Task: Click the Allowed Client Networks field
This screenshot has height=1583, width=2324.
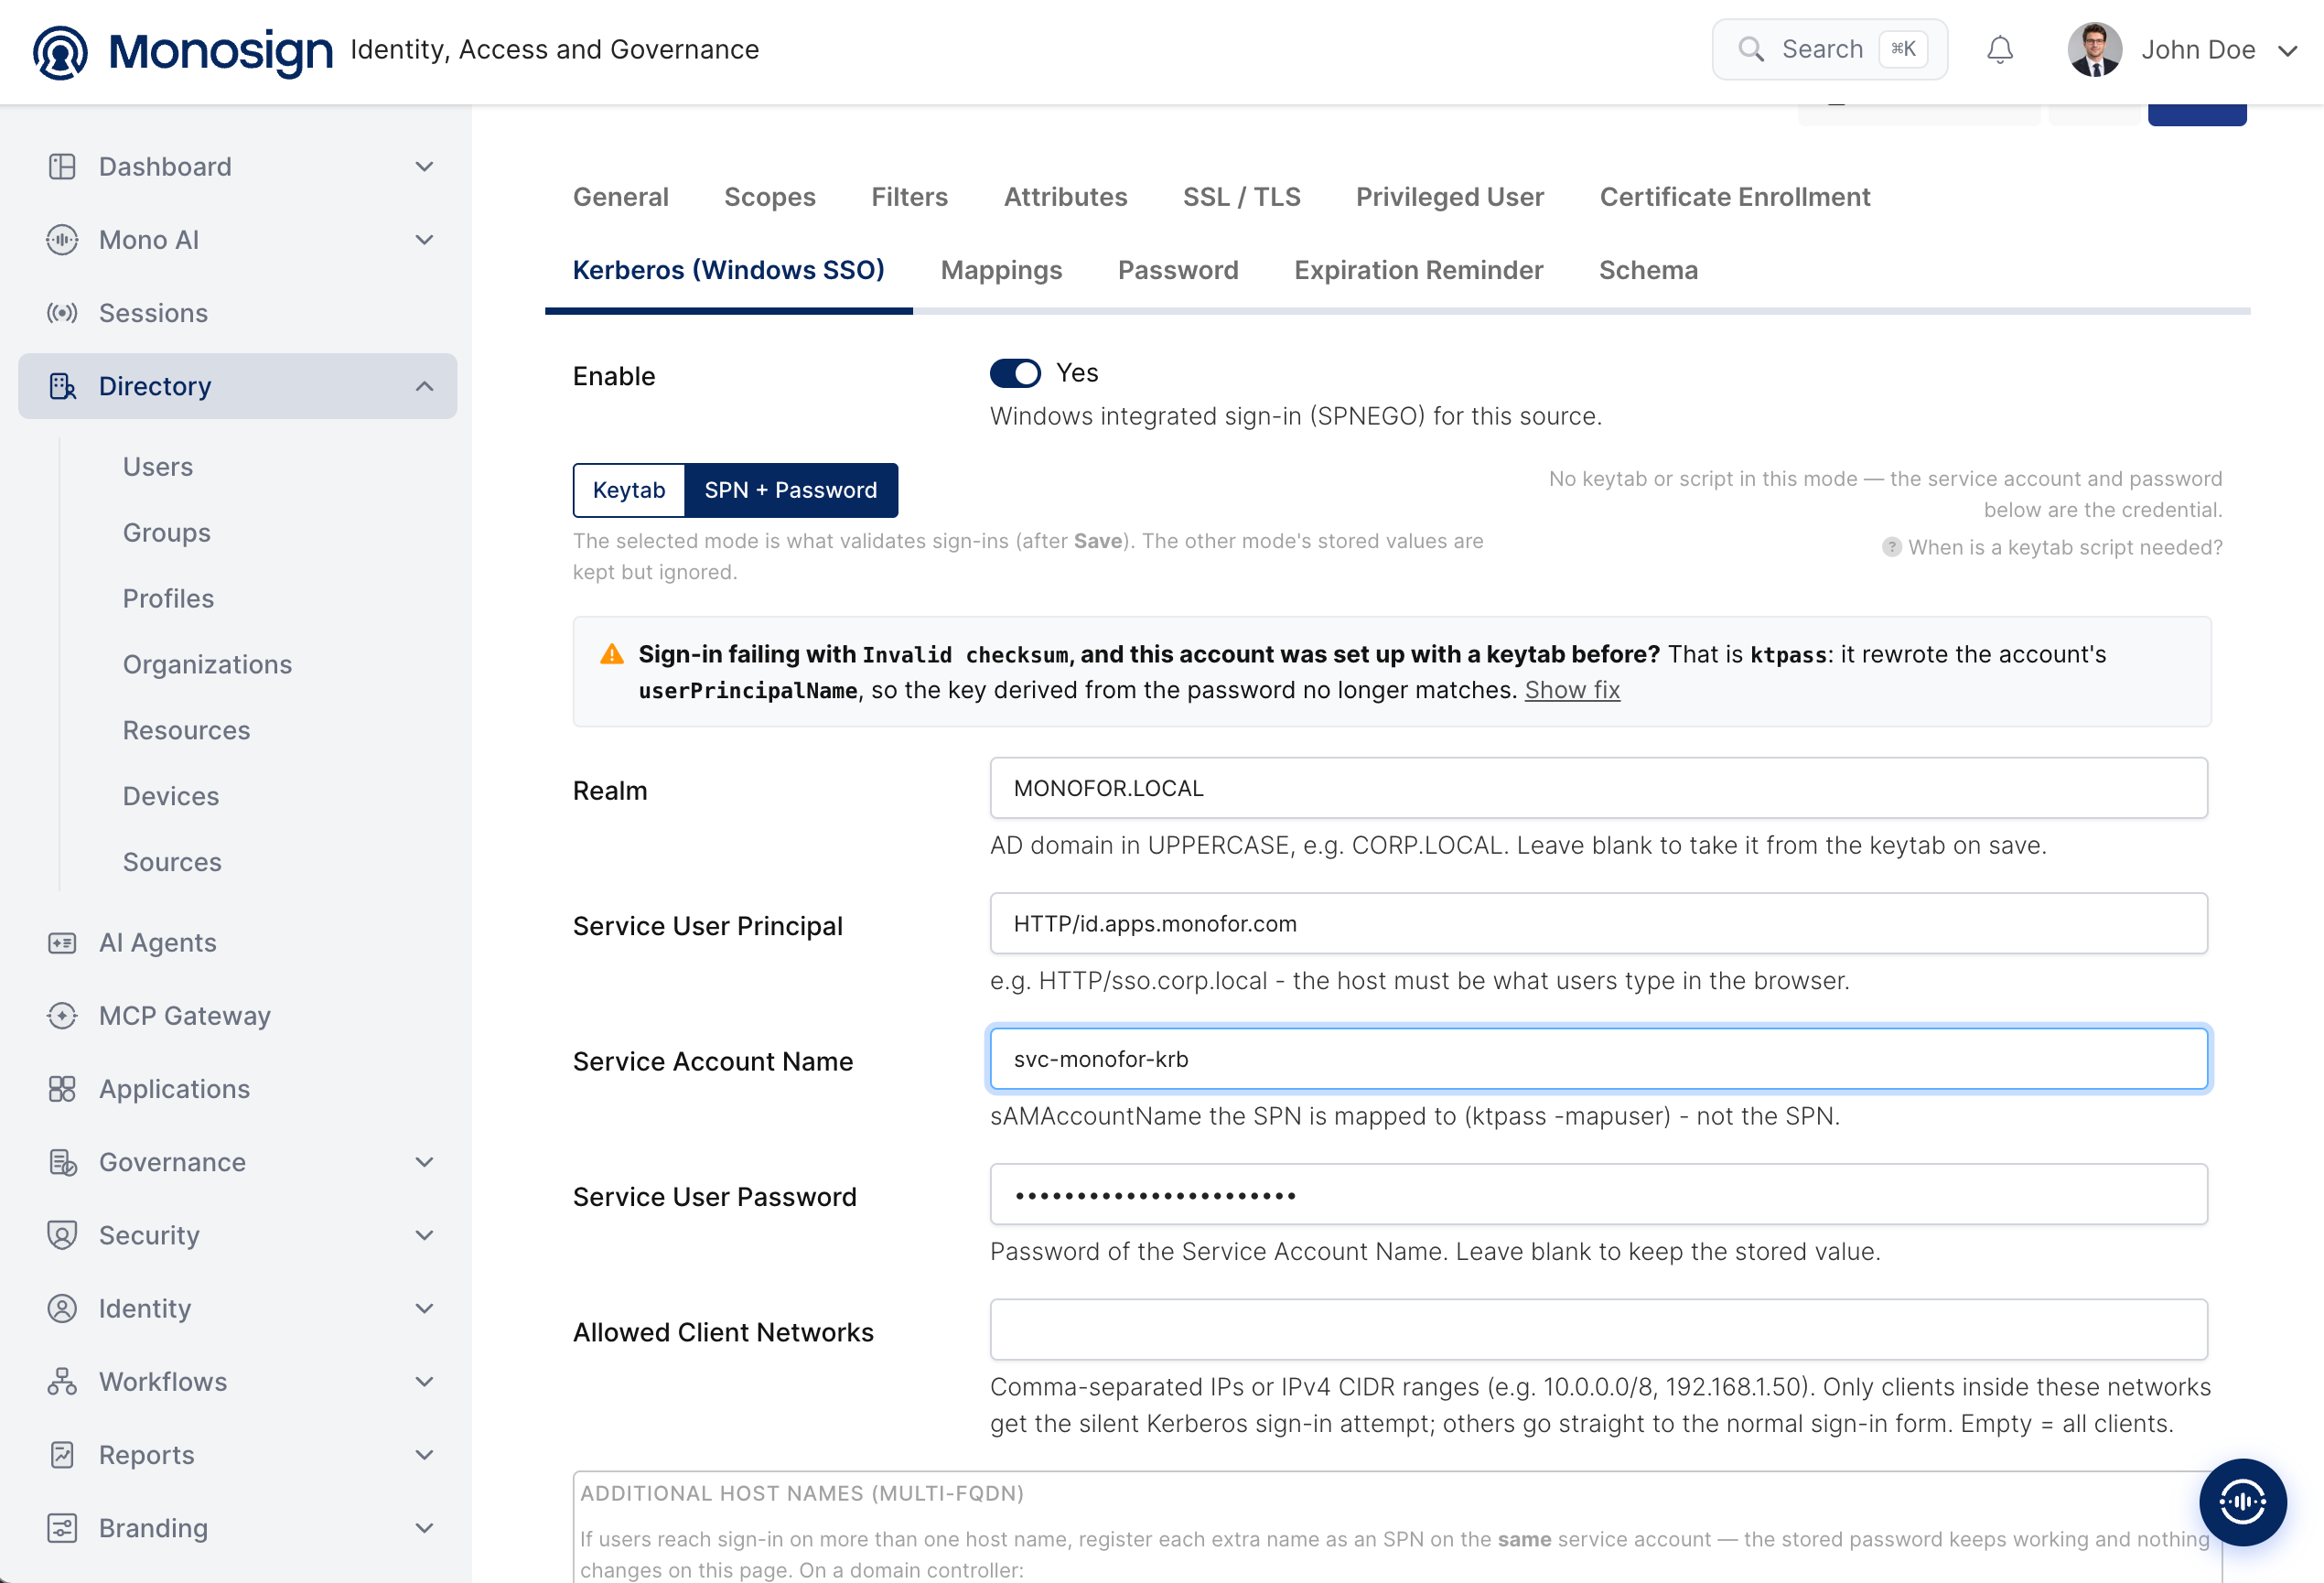Action: (1598, 1329)
